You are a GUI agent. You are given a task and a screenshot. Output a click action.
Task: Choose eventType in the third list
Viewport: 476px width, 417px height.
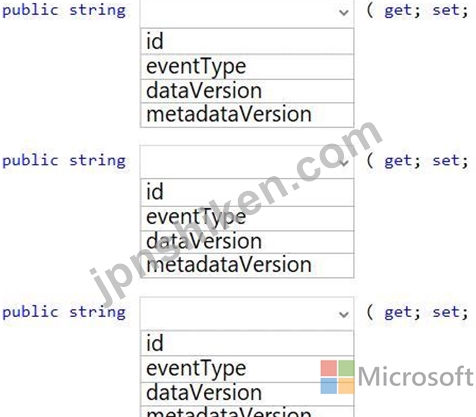(x=247, y=369)
